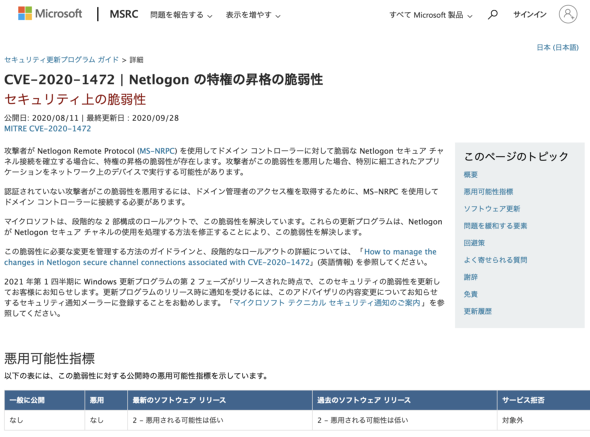Open the すべて Microsoft 製品 dropdown
This screenshot has height=437, width=590.
[x=431, y=15]
